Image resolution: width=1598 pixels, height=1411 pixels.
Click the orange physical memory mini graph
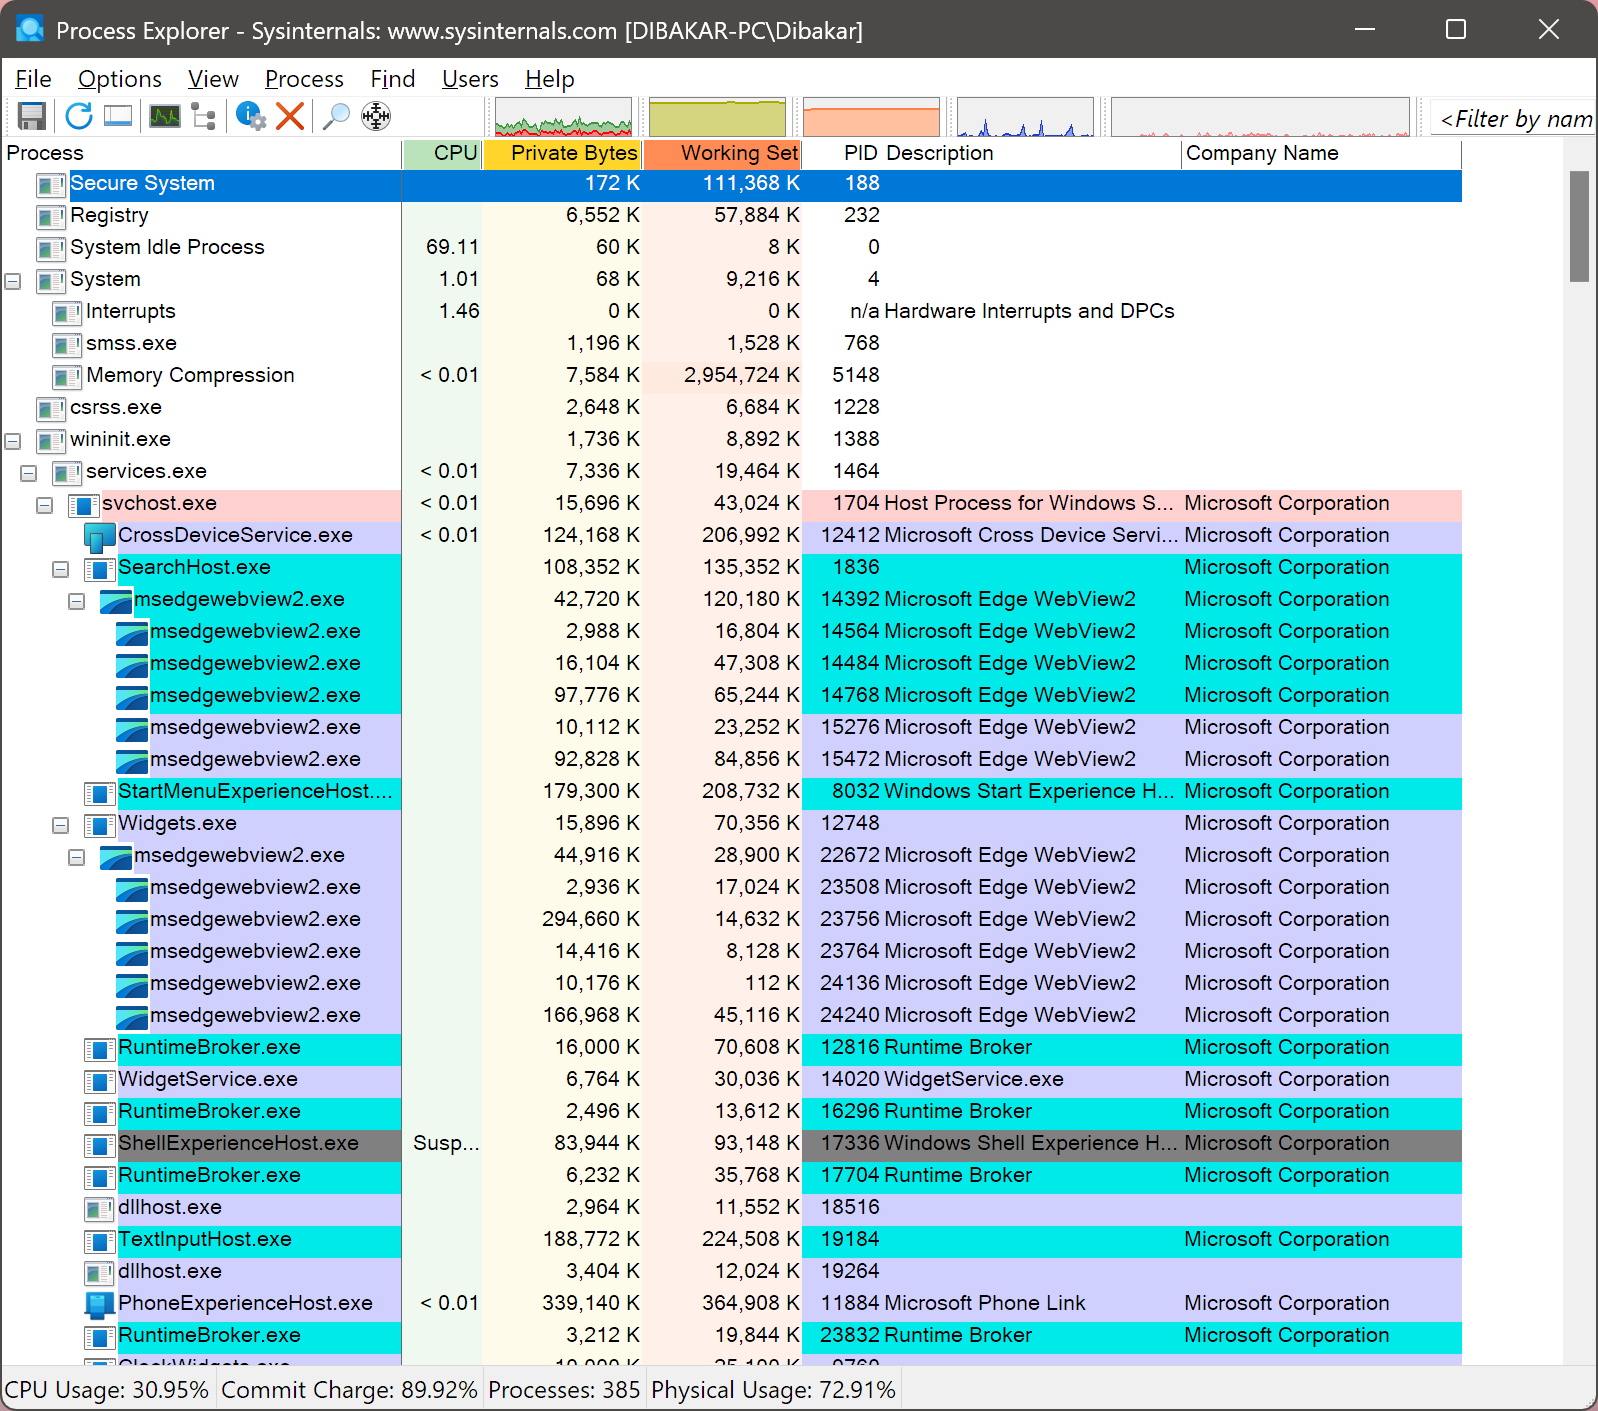[x=872, y=117]
